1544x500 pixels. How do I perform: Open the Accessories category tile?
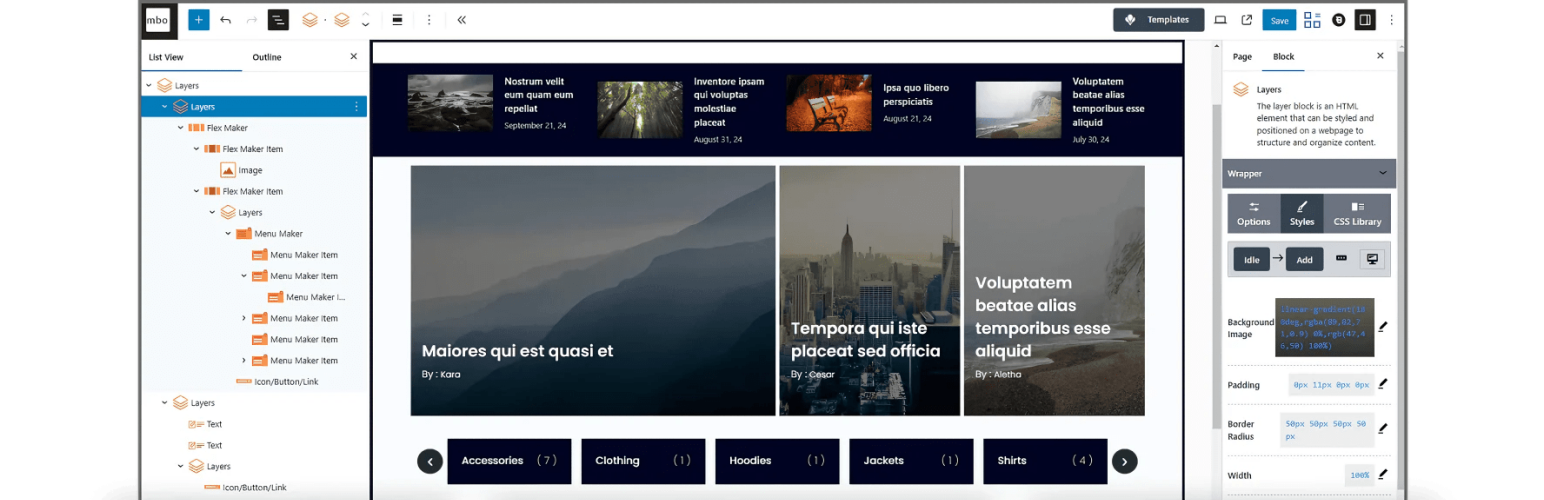[x=509, y=461]
